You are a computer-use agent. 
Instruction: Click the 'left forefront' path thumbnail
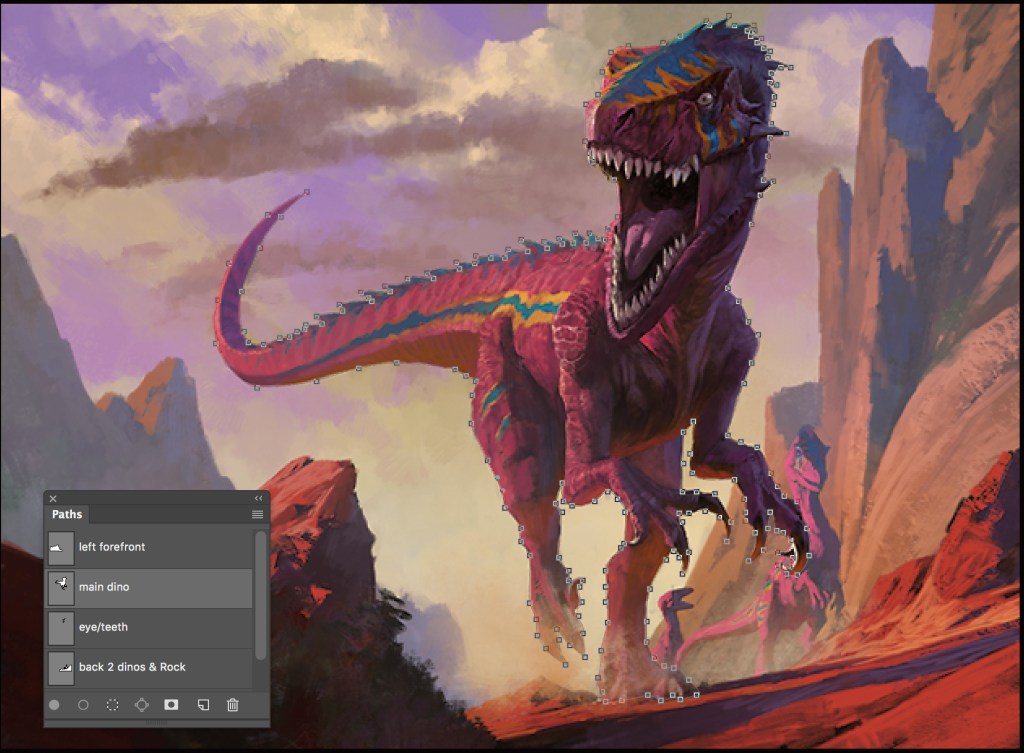61,547
